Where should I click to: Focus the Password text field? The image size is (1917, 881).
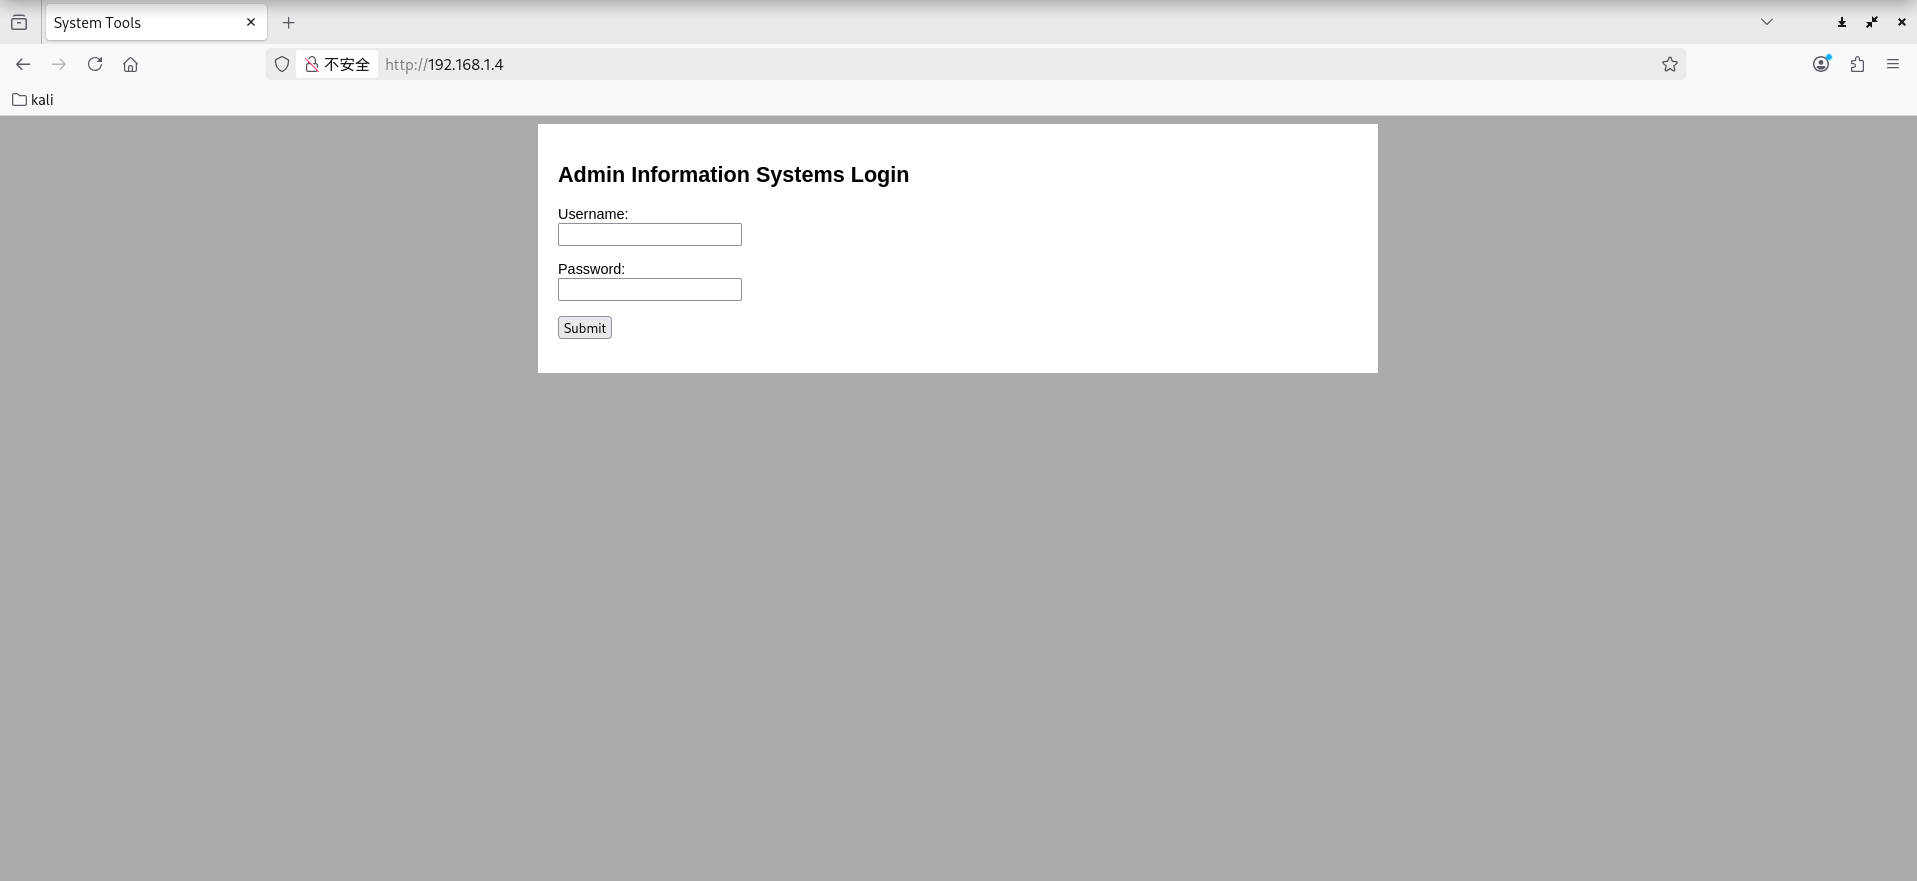649,289
